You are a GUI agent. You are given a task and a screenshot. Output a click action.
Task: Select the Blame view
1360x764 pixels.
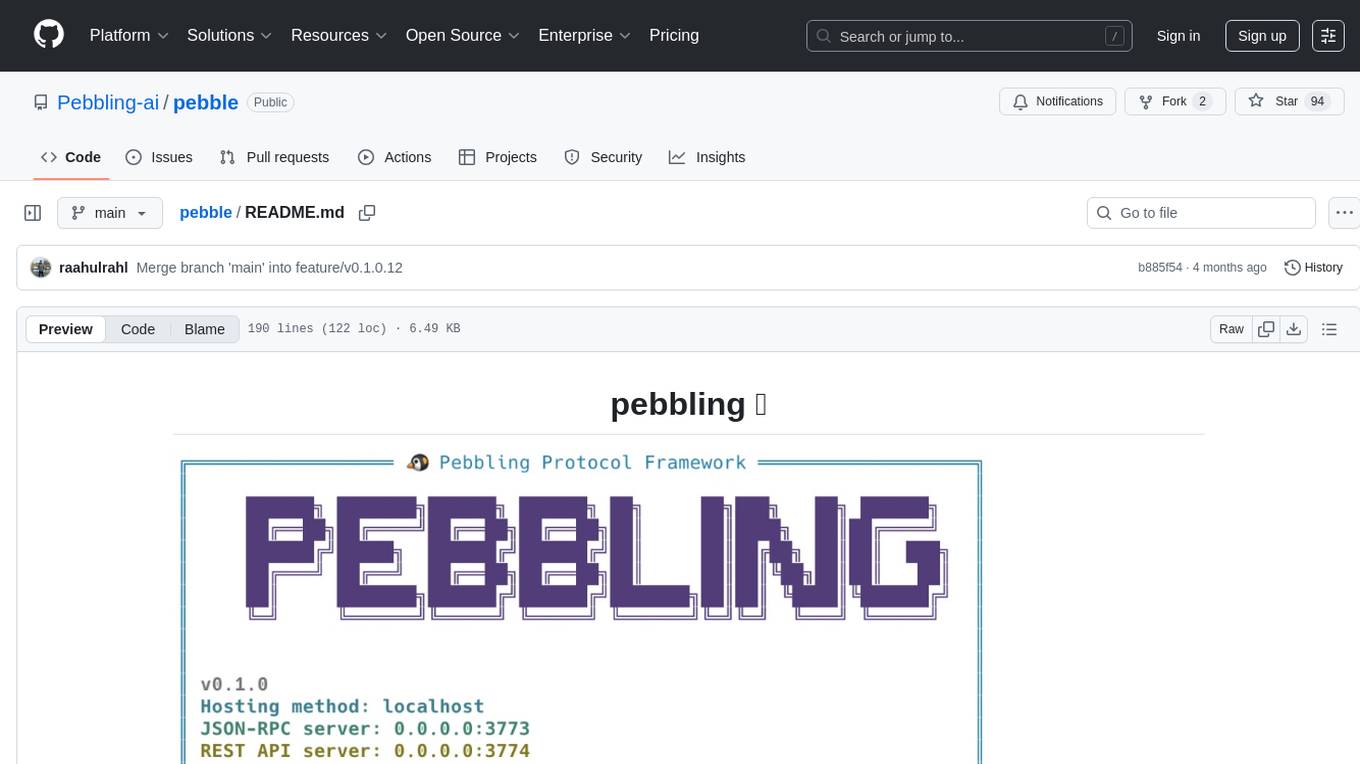pos(204,329)
